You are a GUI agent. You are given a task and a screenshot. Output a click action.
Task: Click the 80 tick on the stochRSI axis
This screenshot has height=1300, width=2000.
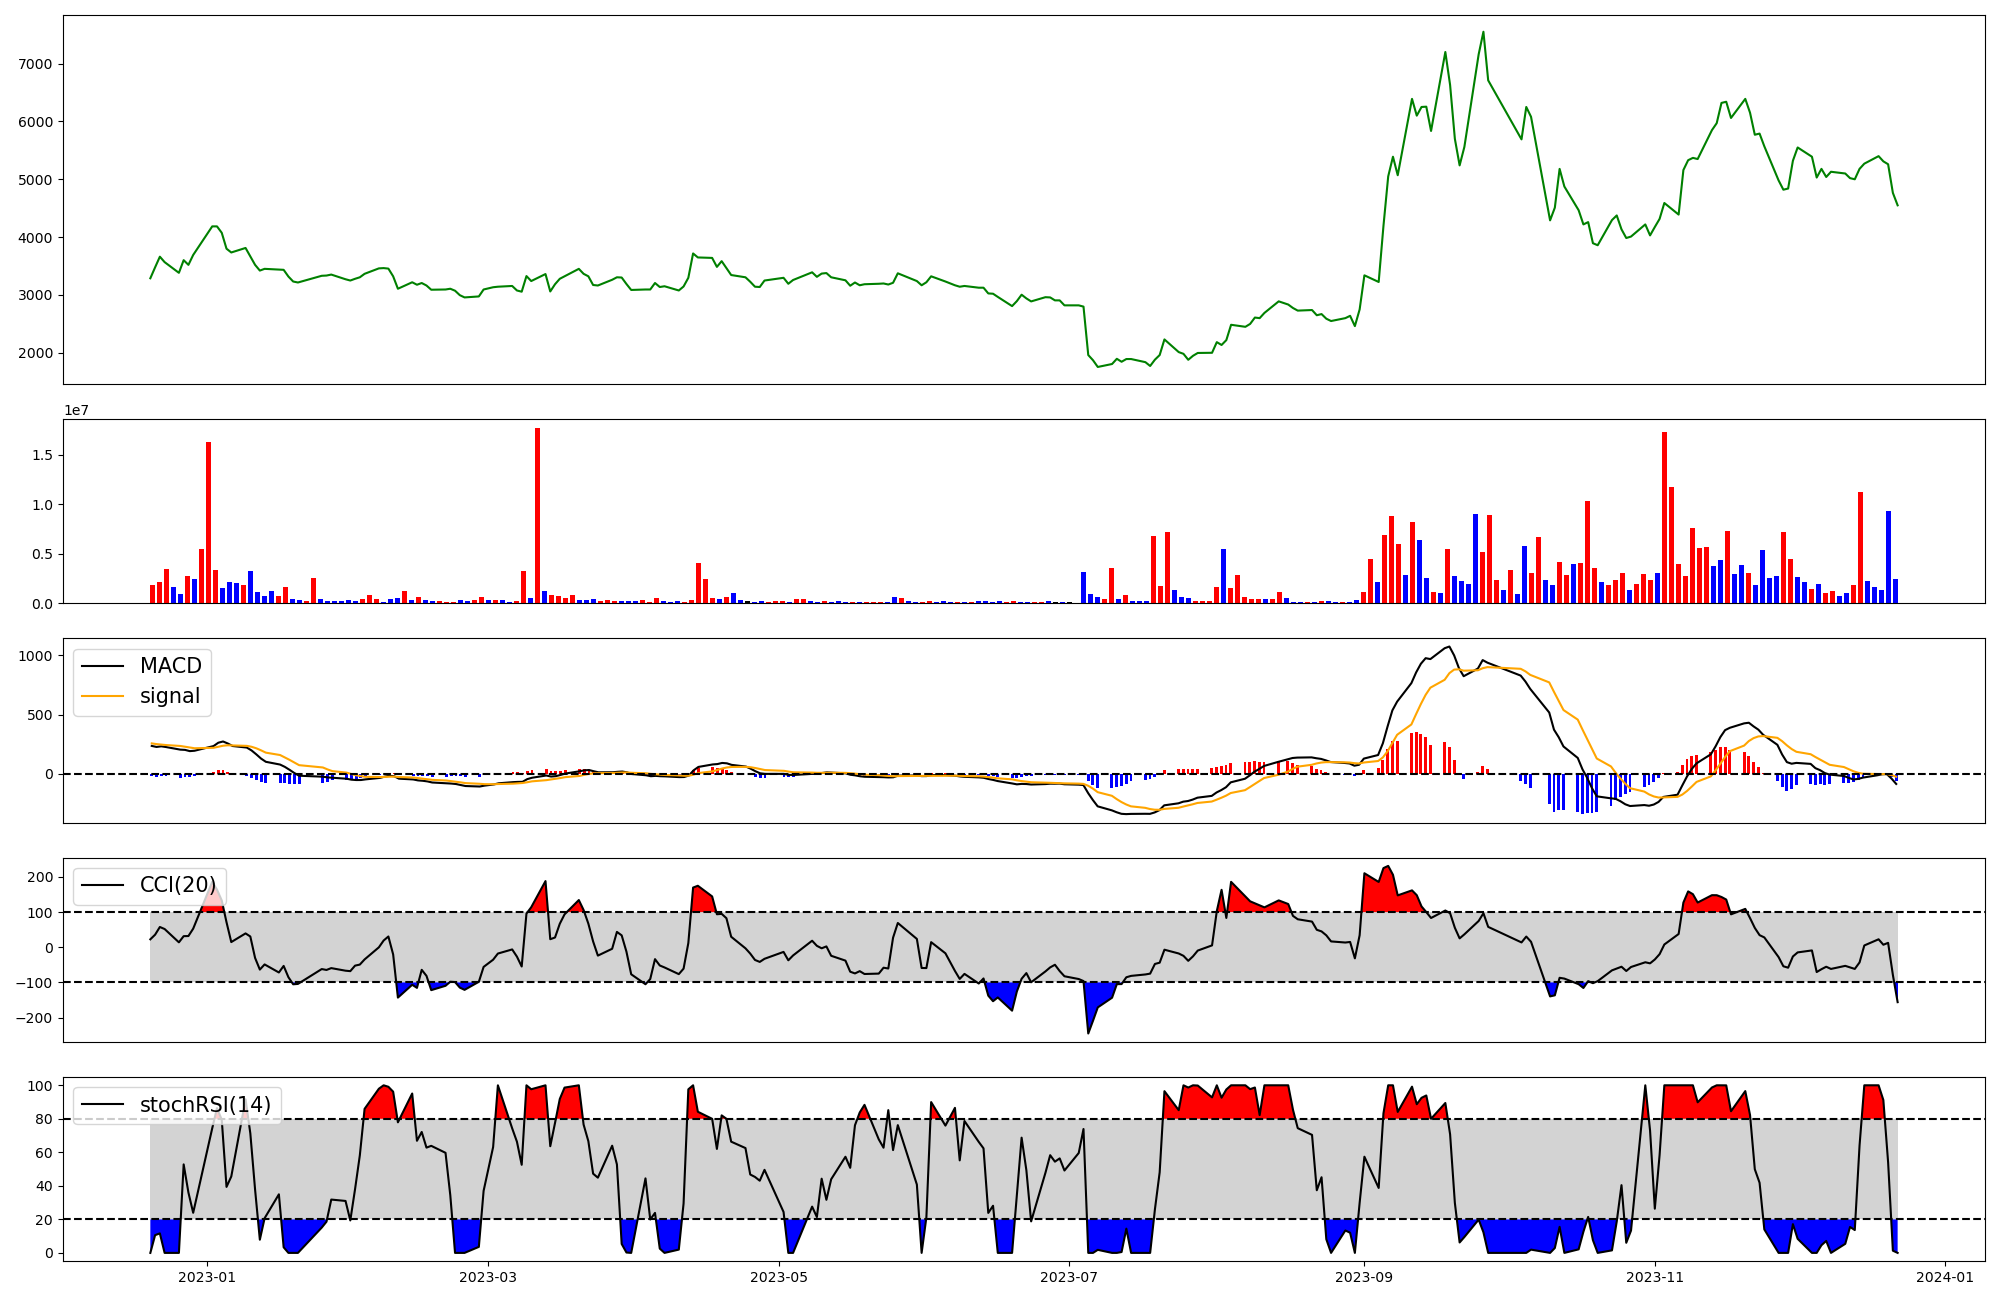(x=43, y=1119)
